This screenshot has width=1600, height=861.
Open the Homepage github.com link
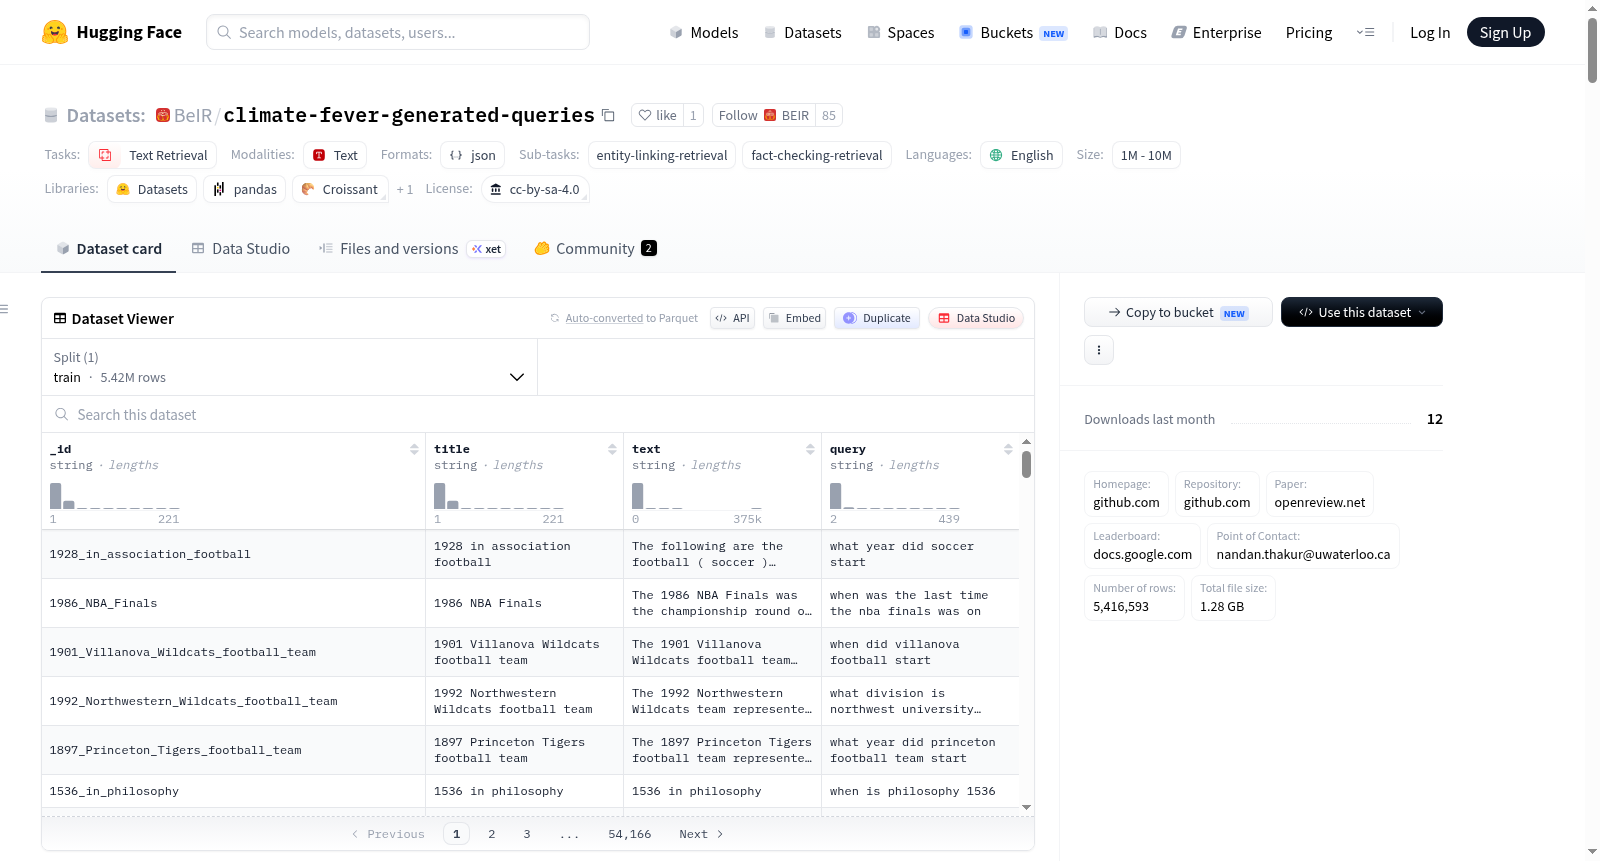[1126, 494]
